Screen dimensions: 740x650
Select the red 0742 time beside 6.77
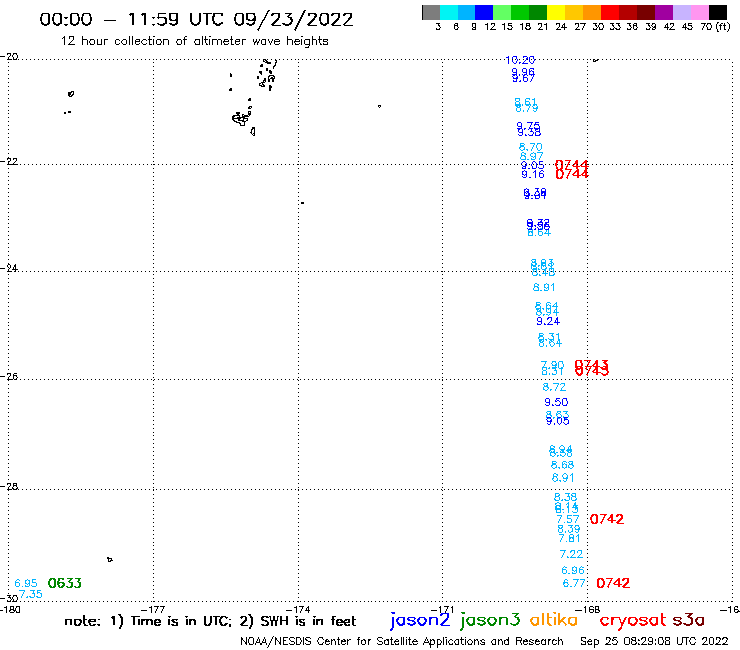point(613,583)
